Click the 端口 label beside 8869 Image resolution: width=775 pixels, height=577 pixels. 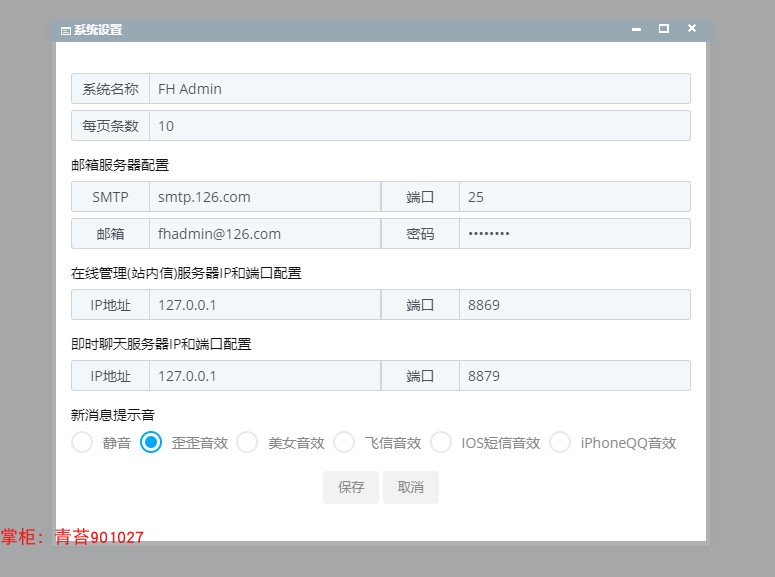click(x=420, y=305)
